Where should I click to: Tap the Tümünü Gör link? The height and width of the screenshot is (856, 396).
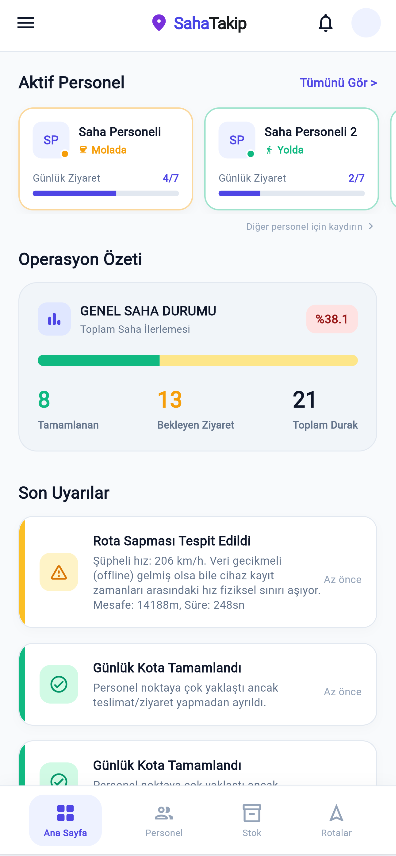[339, 83]
